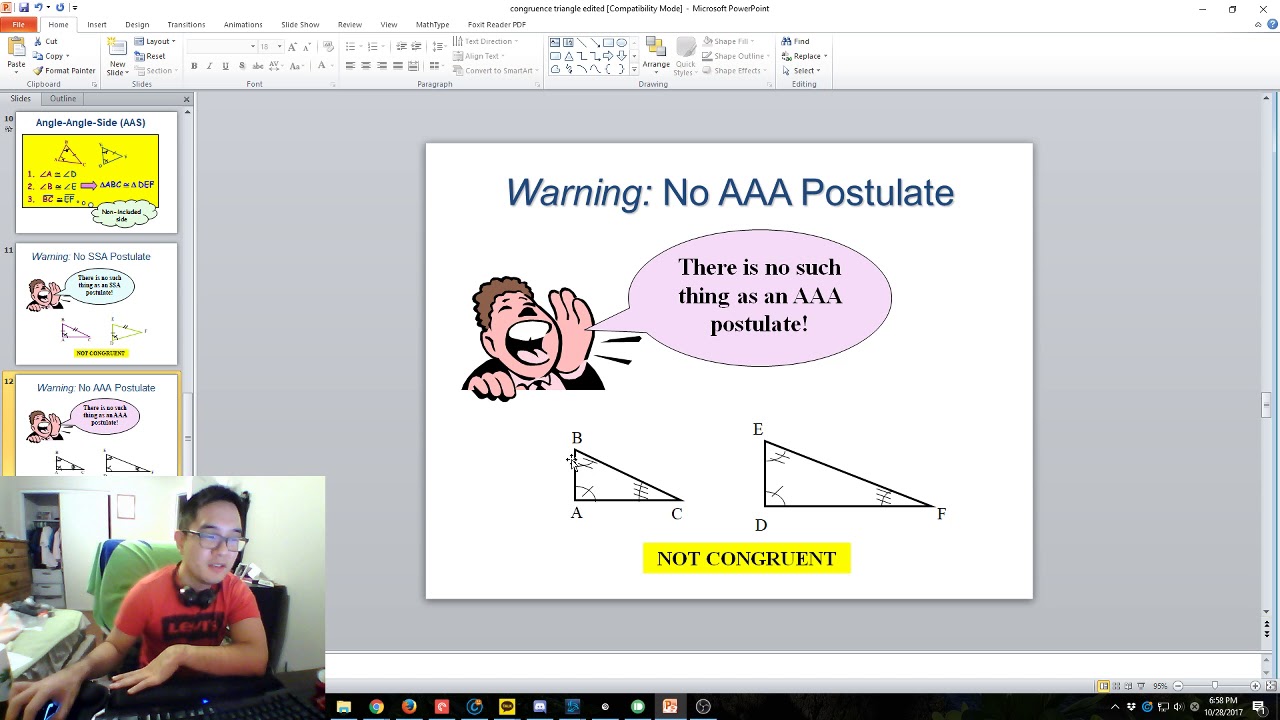
Task: Open the font size dropdown
Action: tap(278, 46)
